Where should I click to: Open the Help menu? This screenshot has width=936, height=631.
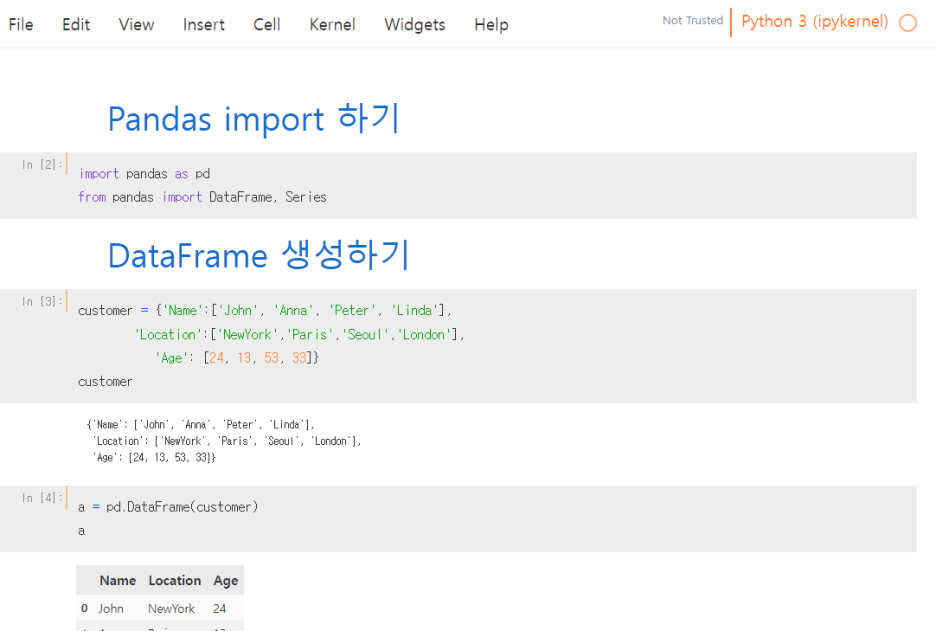point(491,24)
